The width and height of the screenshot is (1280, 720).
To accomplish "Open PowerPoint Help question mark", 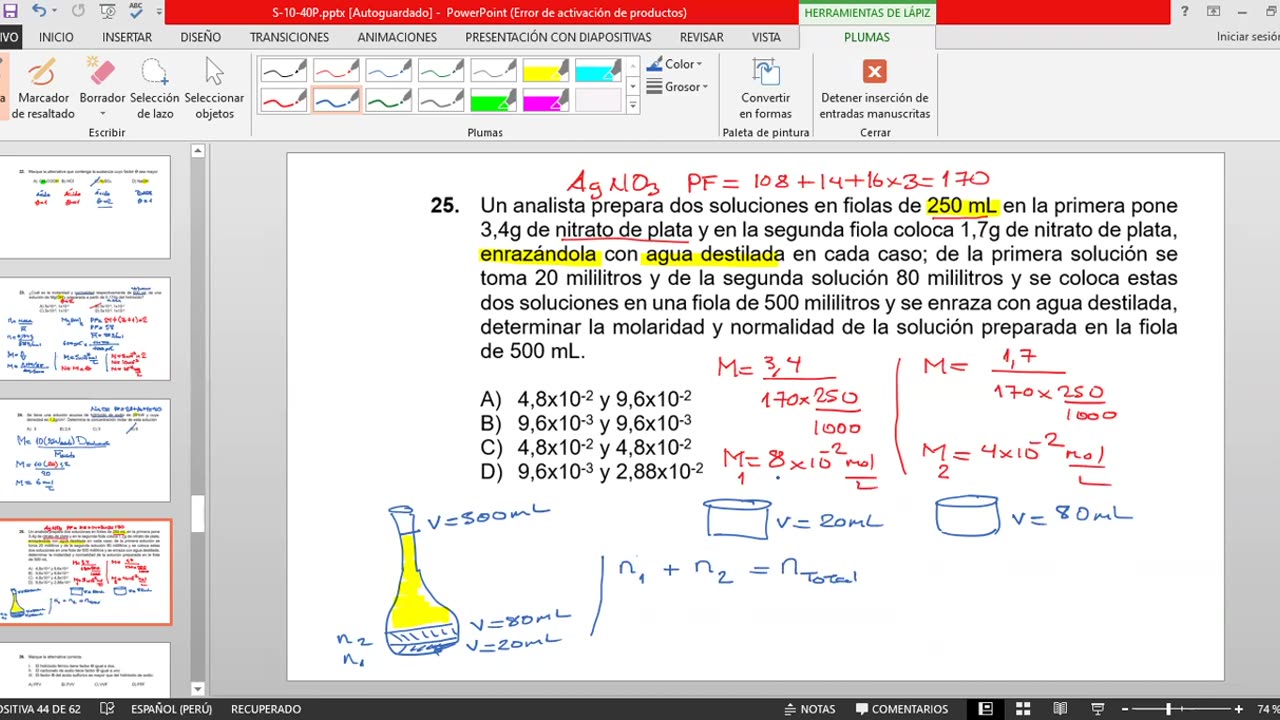I will pos(1185,11).
